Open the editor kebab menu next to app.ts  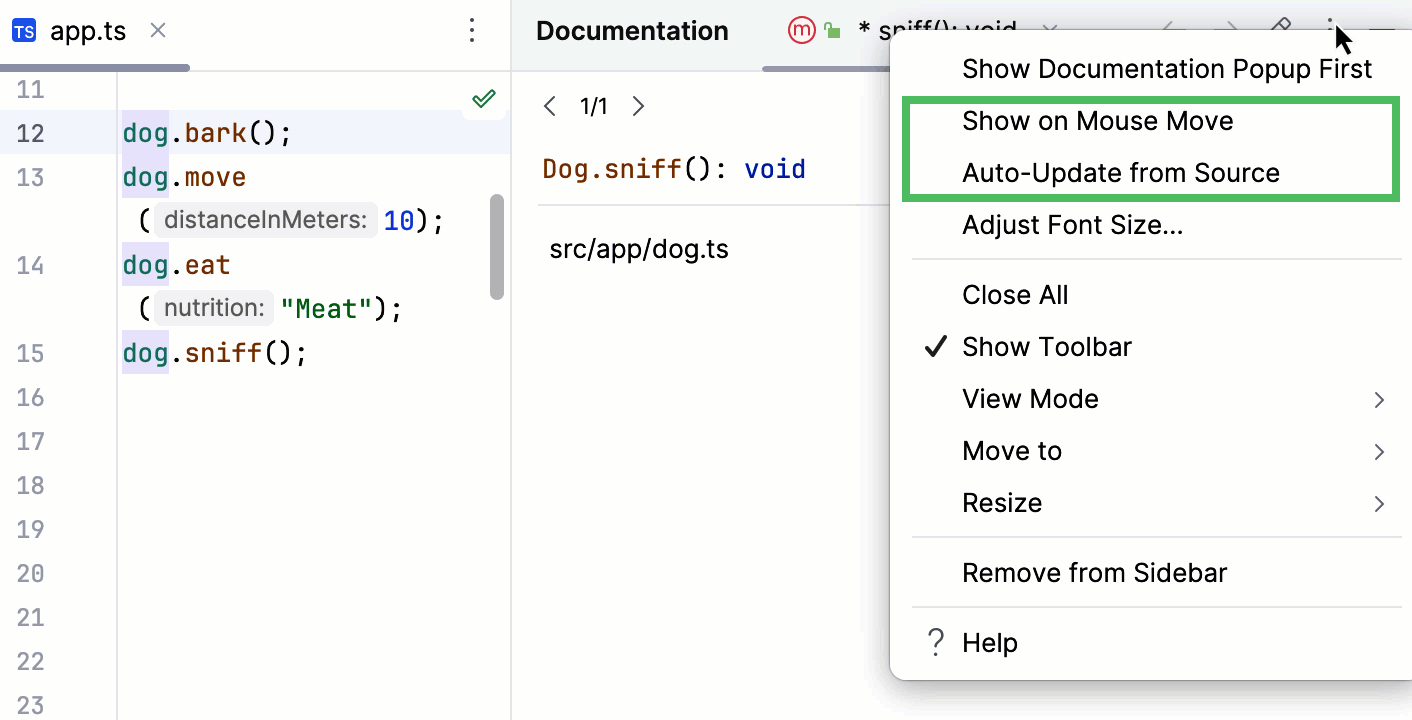471,31
